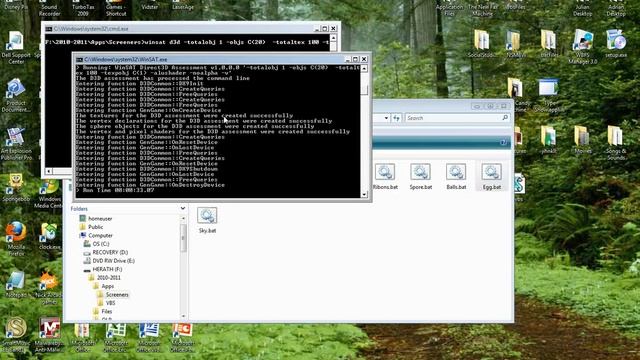Click cmd.exe horizontal scroll left arrow
640x360 pixels.
click(49, 171)
